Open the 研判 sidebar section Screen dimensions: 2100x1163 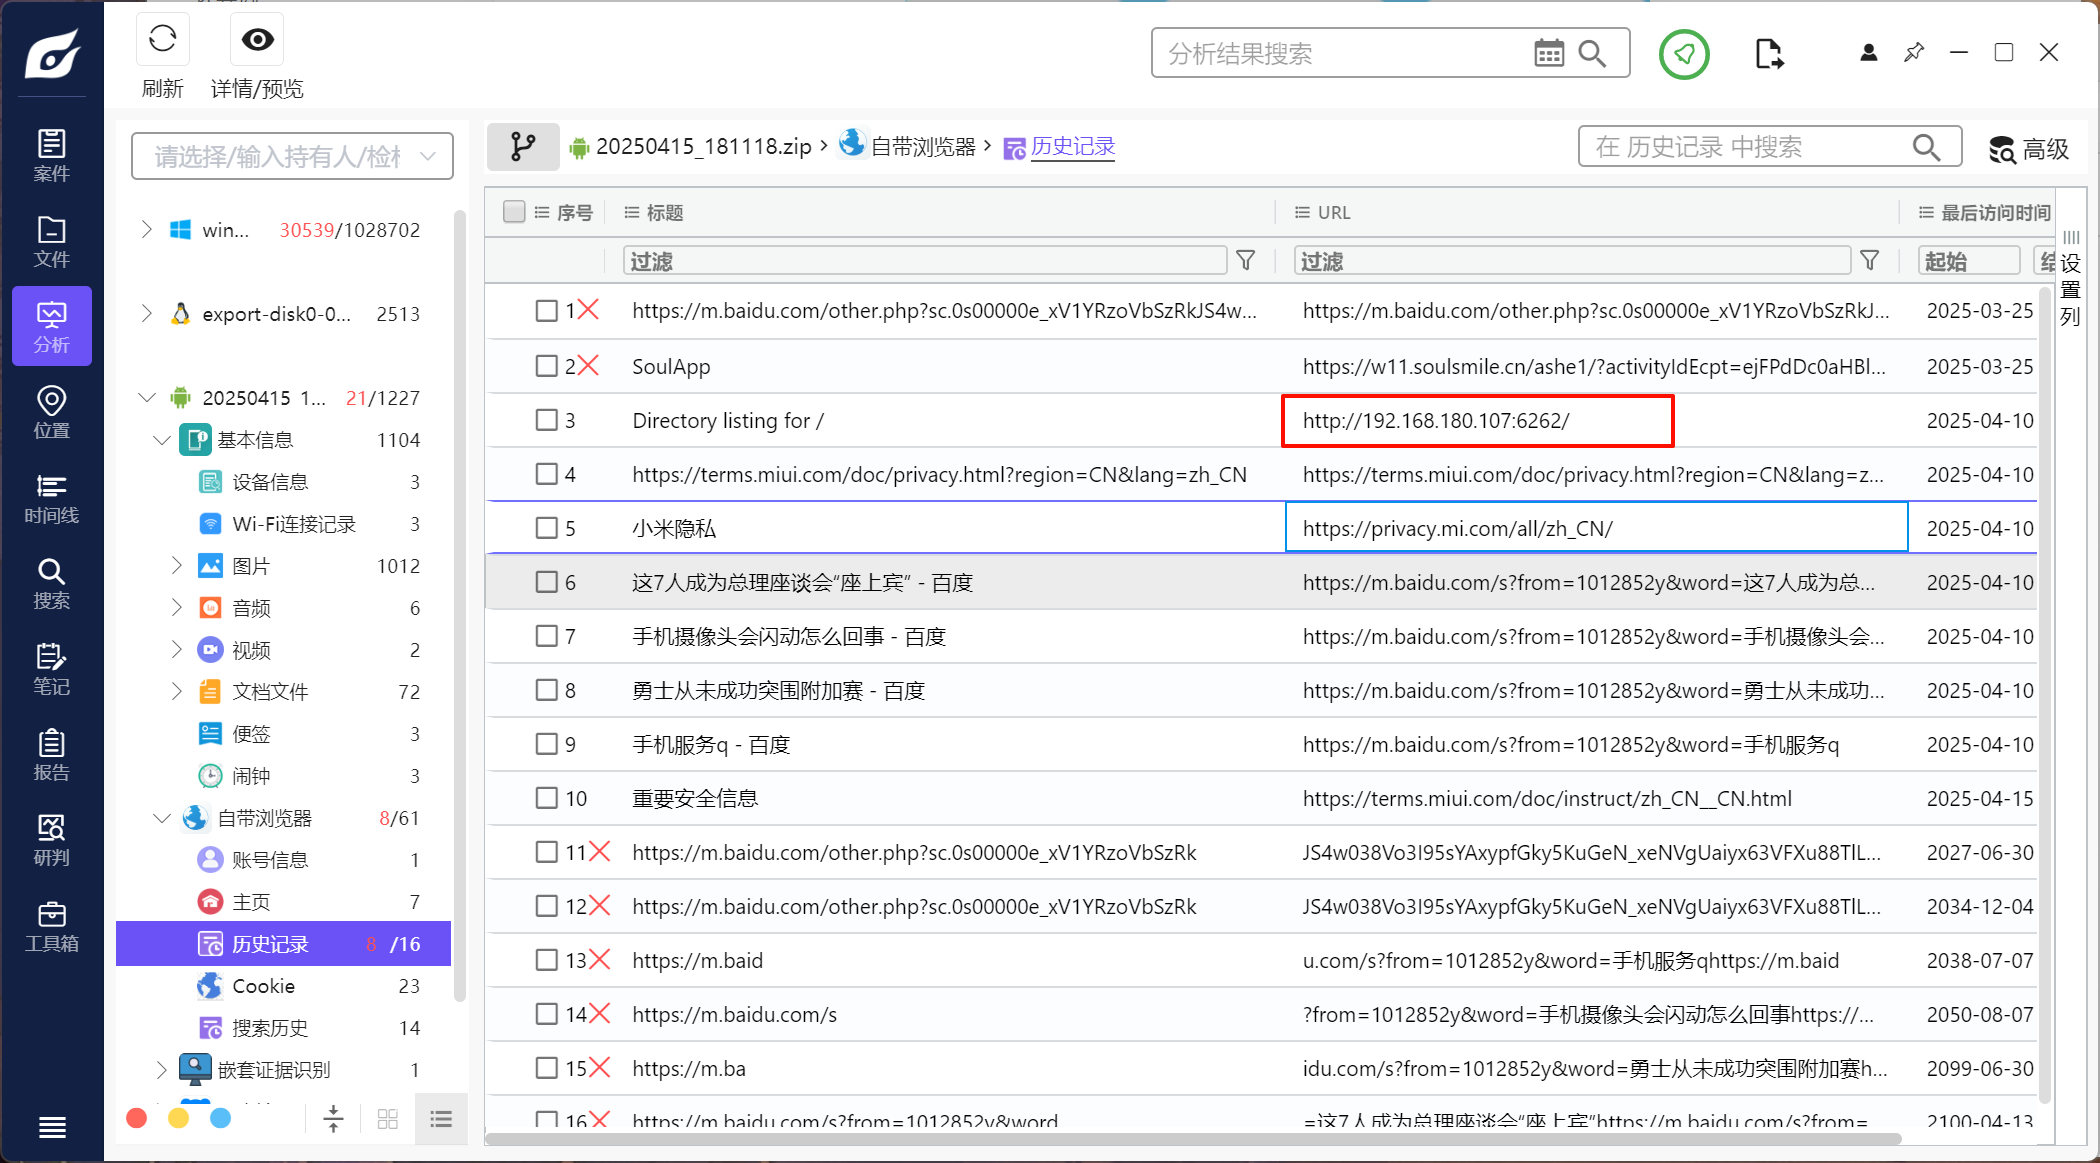(52, 840)
